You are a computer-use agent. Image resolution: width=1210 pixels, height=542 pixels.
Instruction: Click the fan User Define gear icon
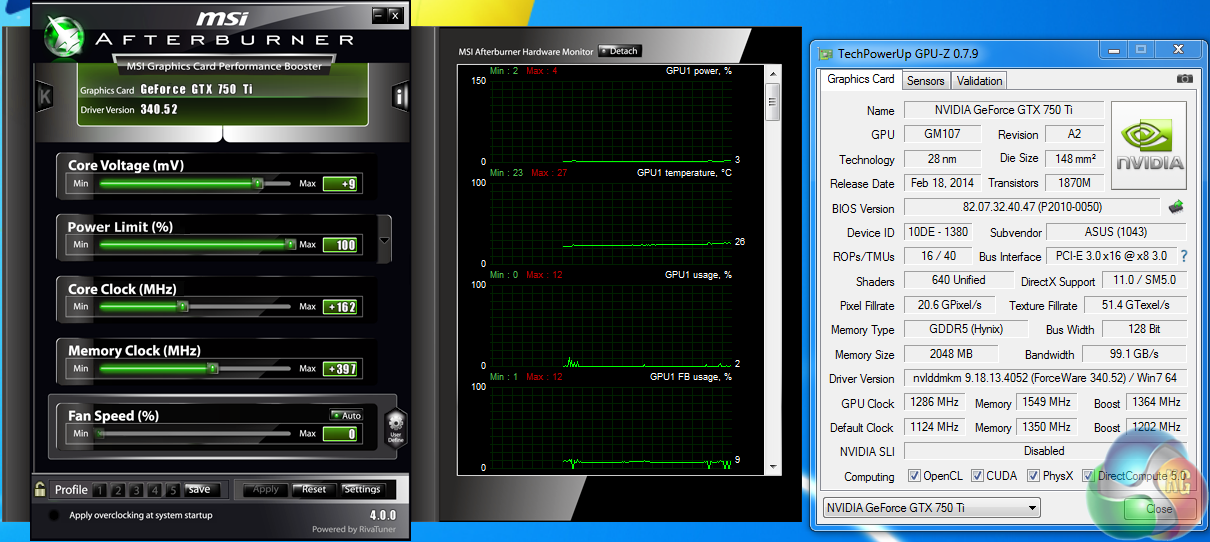click(x=396, y=427)
